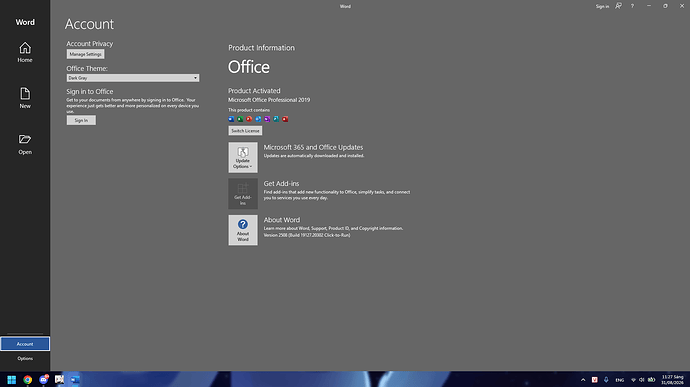The height and width of the screenshot is (387, 690).
Task: Click 'Updates are automatically downloaded and installed' text
Action: [314, 156]
